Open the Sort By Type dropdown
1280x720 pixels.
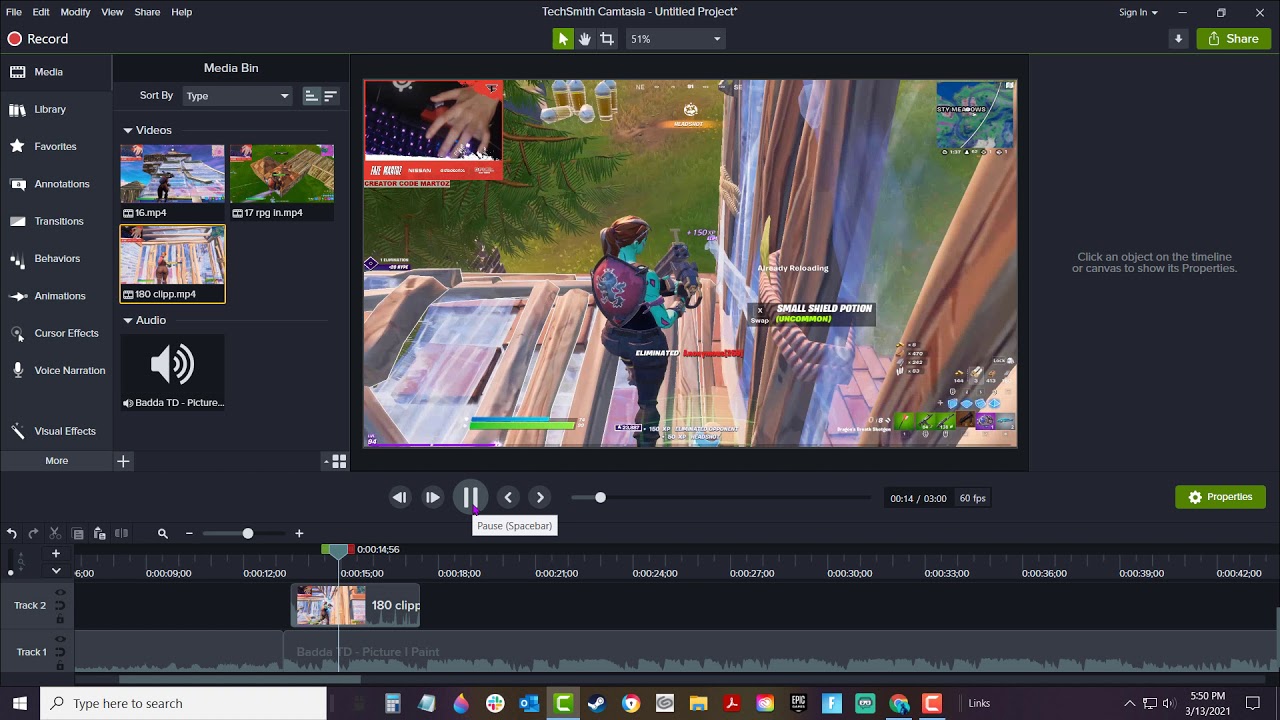(237, 96)
